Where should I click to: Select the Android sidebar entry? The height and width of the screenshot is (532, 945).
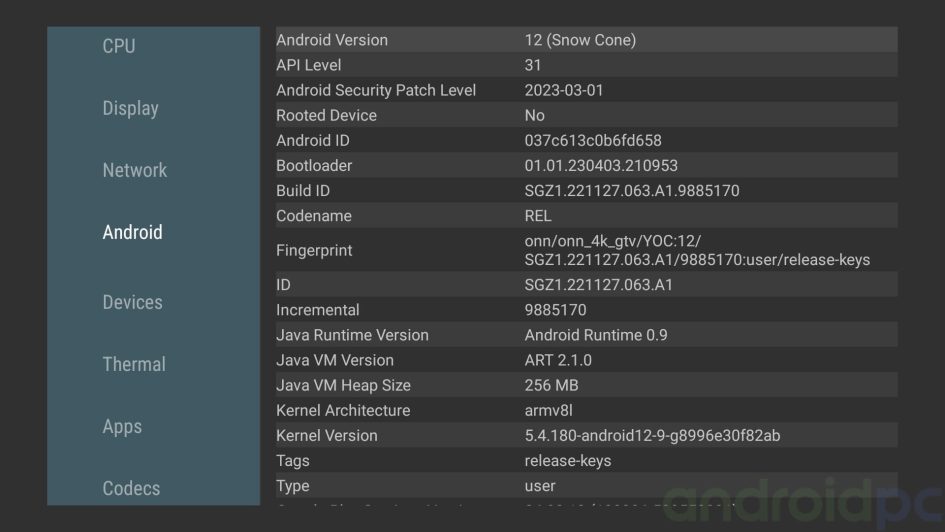click(x=132, y=232)
